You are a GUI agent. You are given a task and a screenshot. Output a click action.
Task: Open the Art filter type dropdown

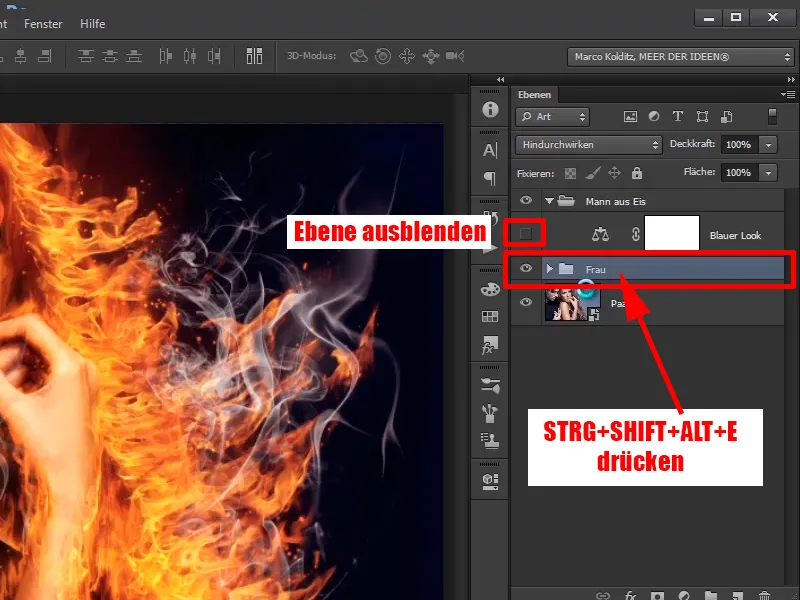pyautogui.click(x=553, y=117)
